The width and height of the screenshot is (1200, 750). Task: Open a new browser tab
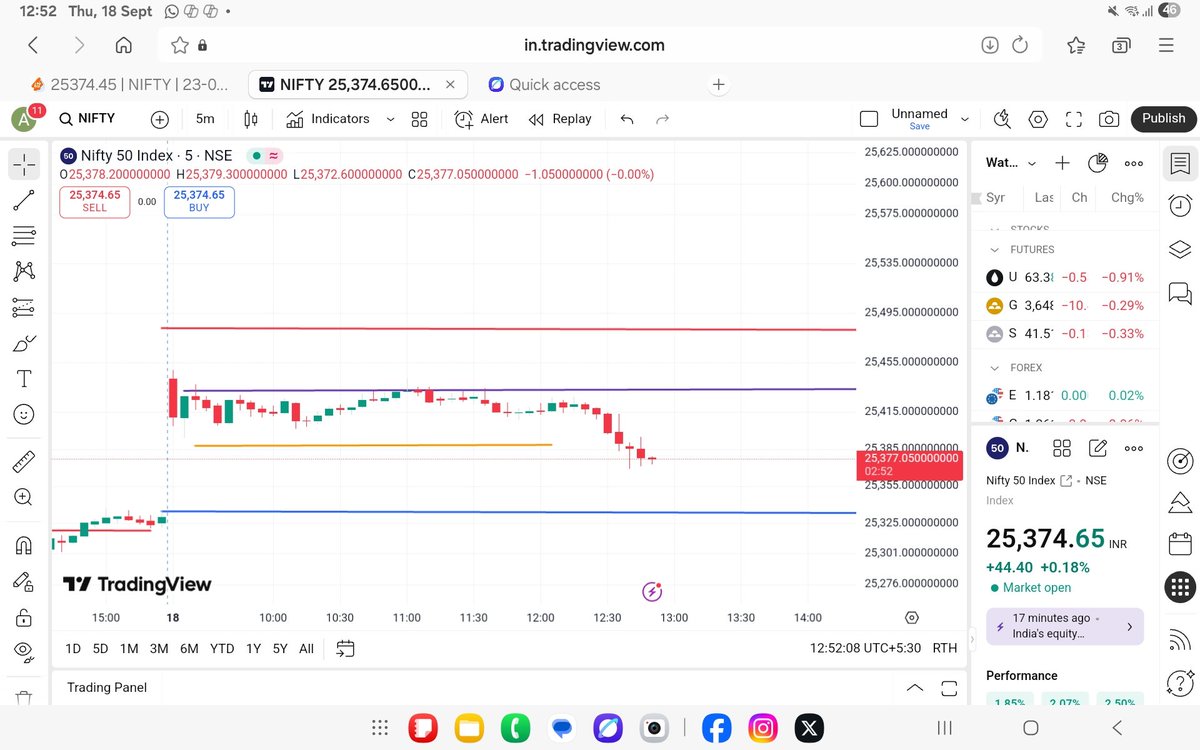click(718, 85)
